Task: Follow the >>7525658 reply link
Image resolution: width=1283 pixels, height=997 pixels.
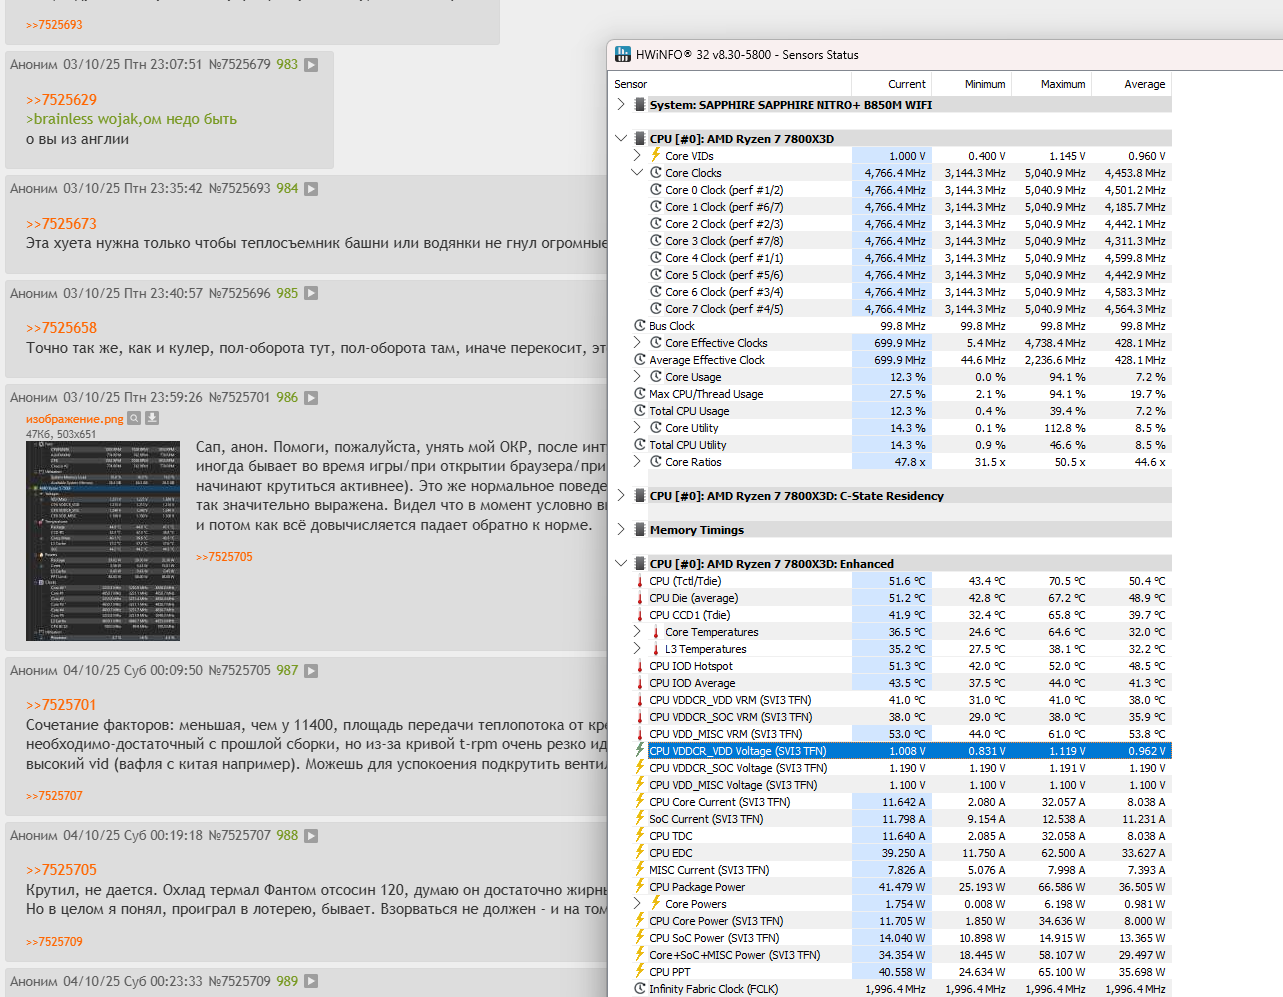Action: pos(62,328)
